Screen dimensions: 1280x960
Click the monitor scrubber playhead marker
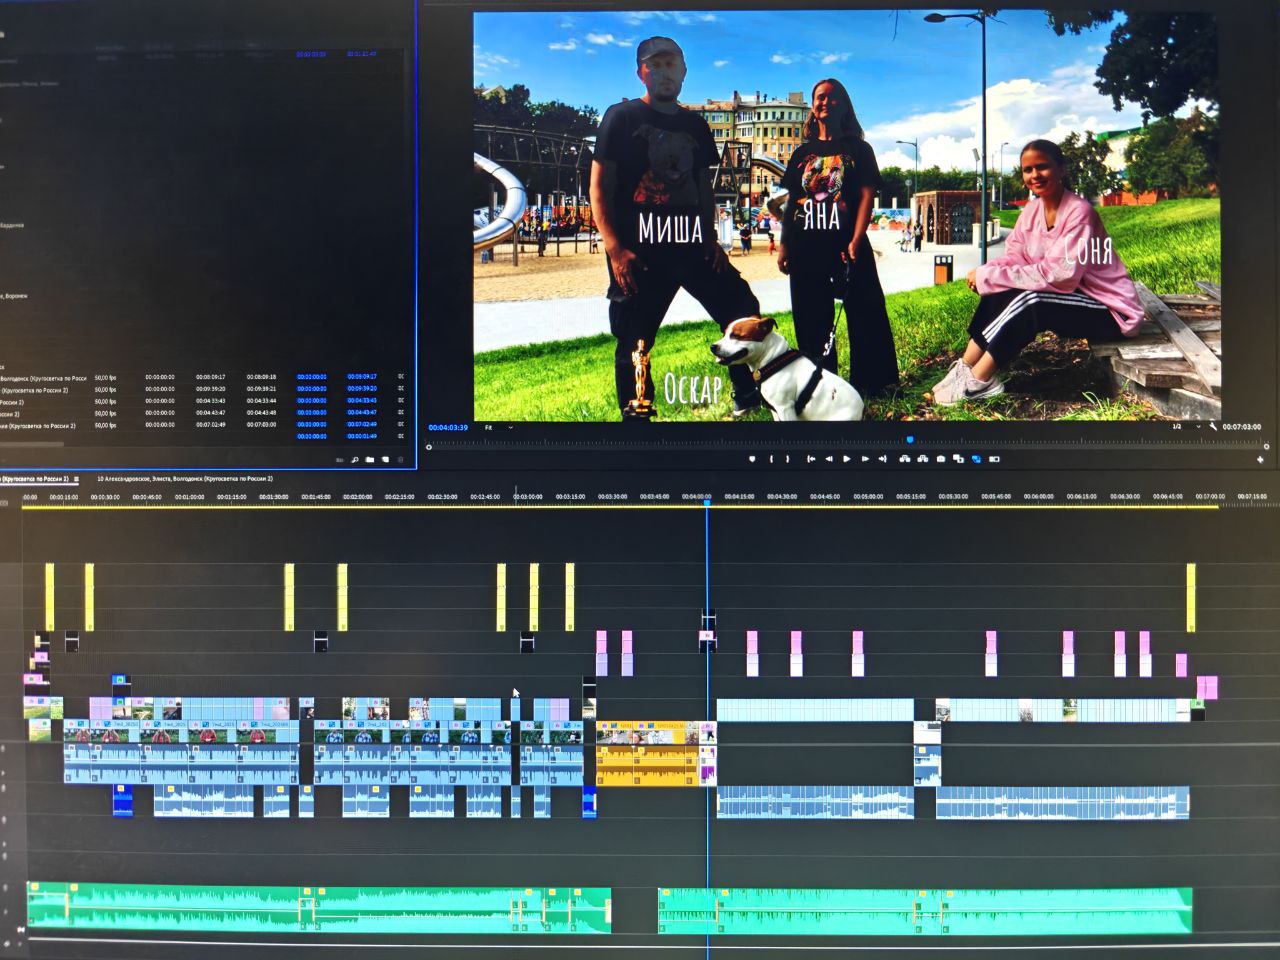(909, 439)
